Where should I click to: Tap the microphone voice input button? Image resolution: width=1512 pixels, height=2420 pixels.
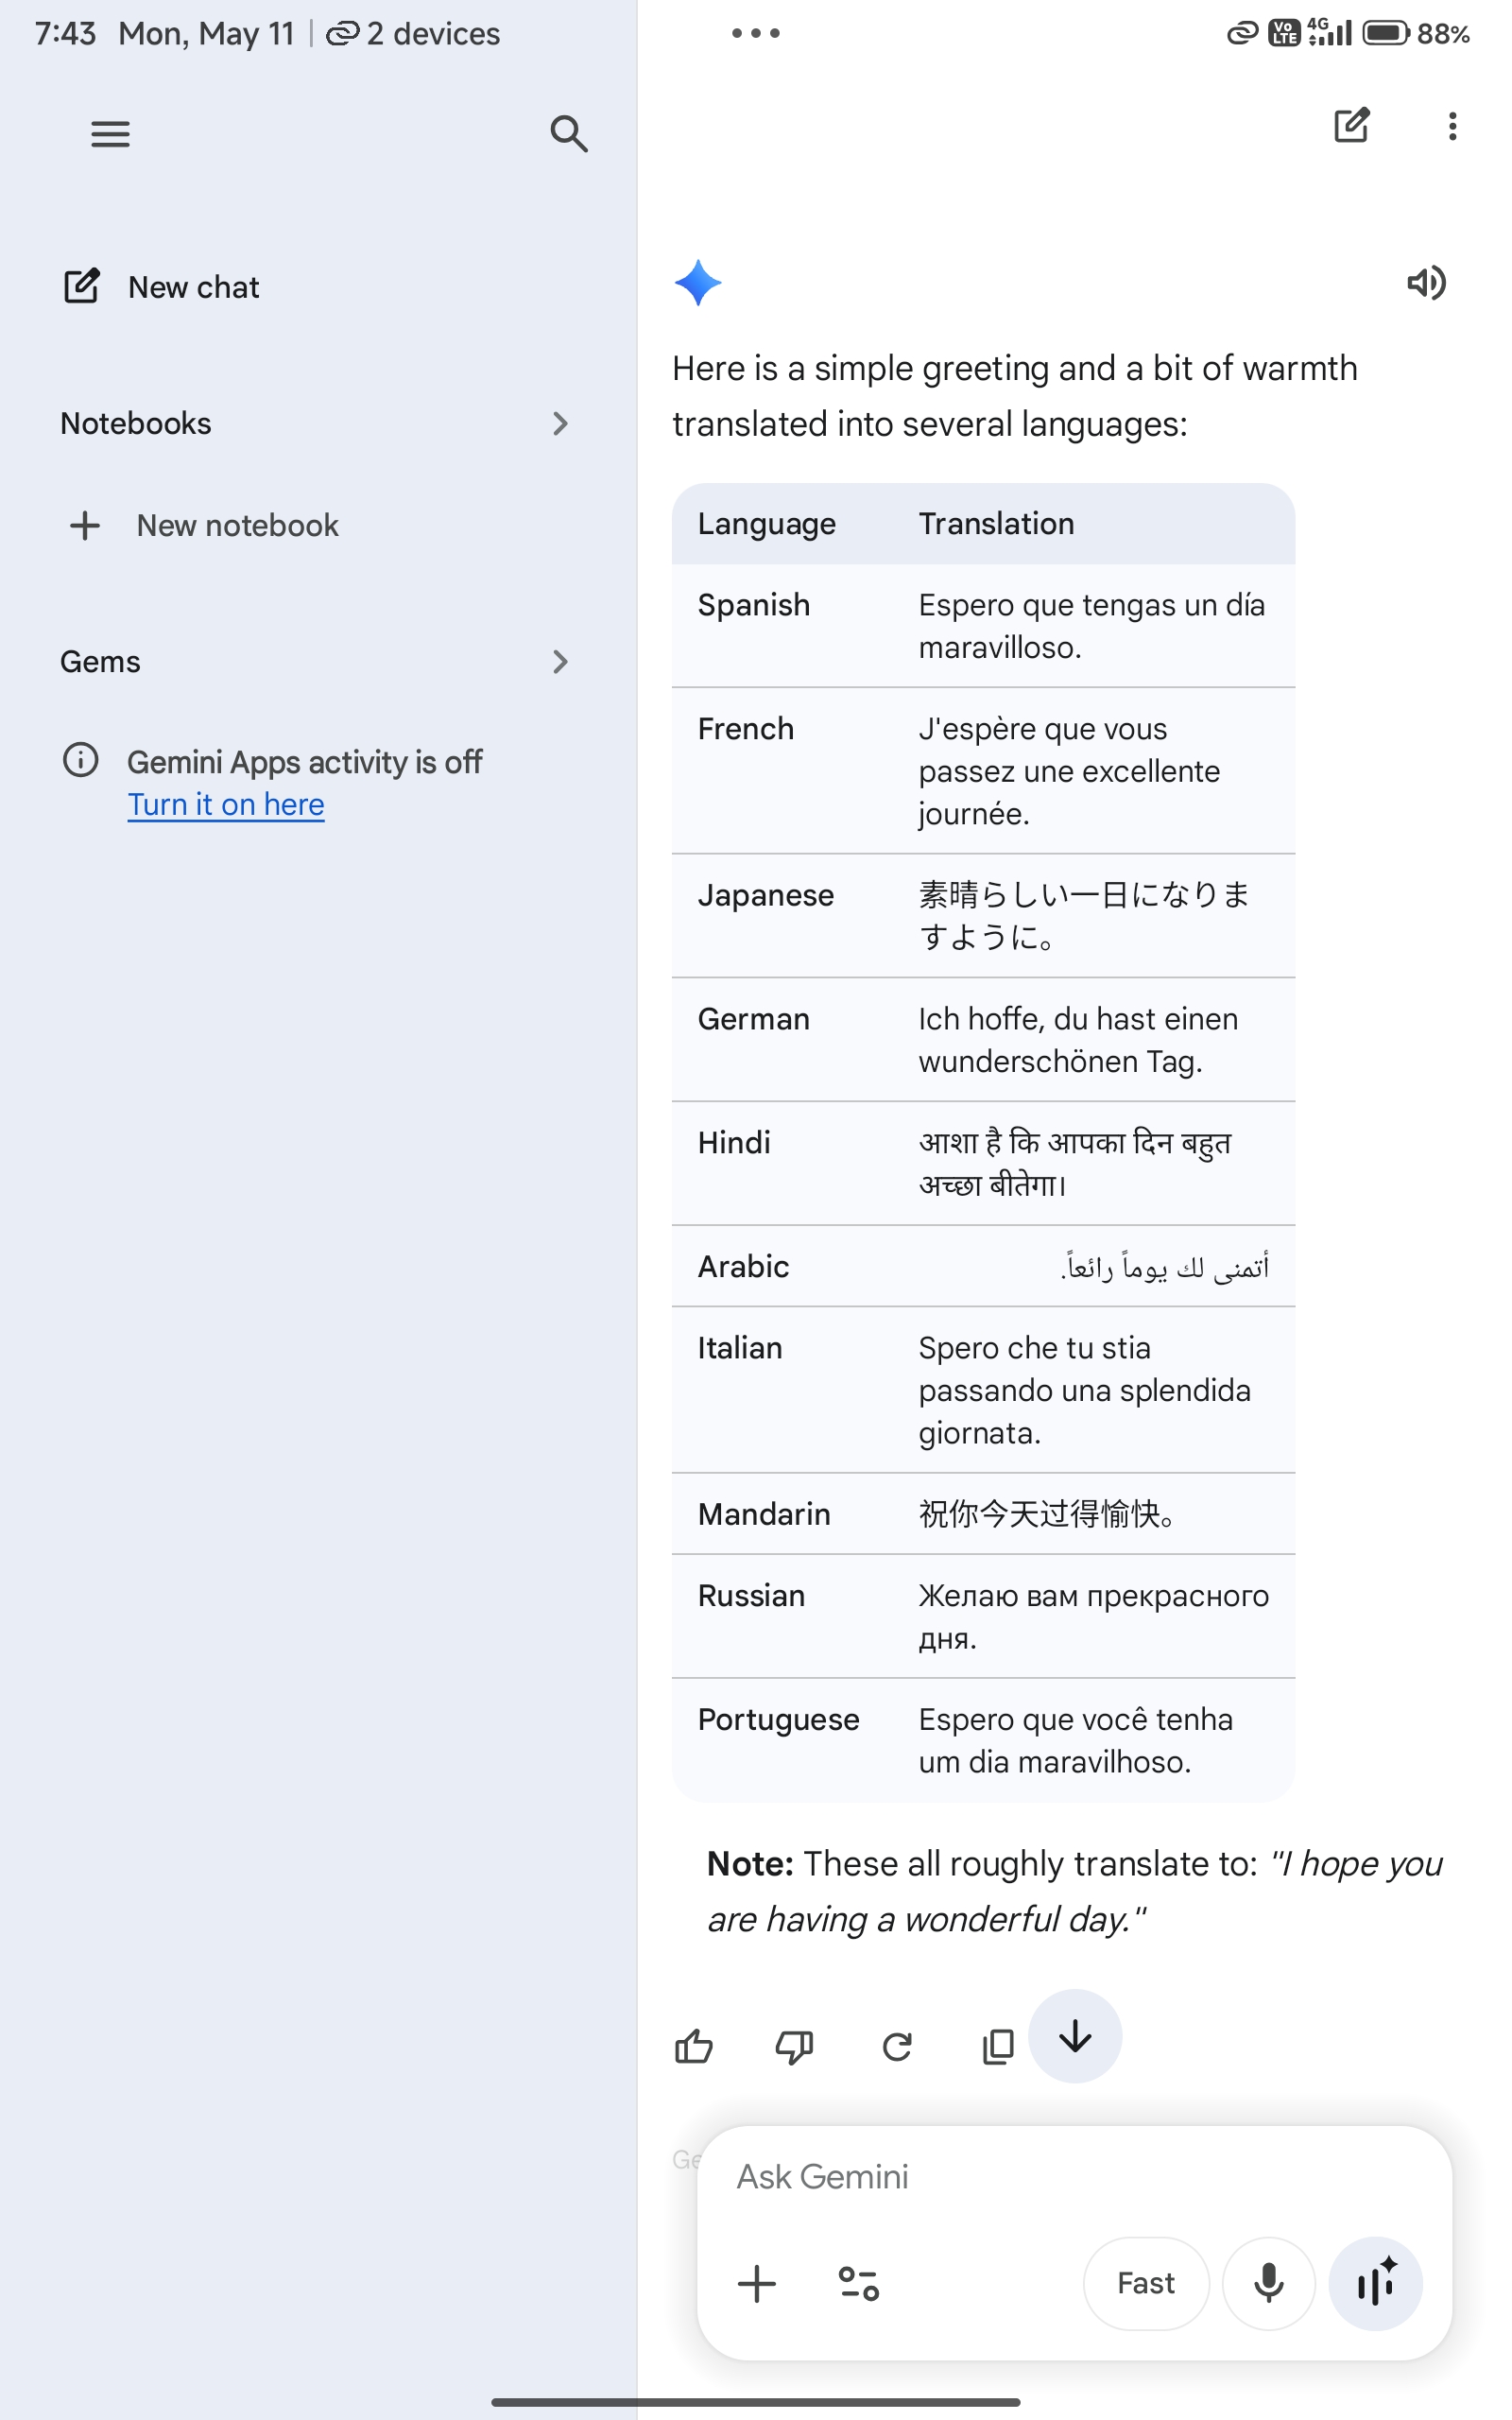(x=1269, y=2283)
